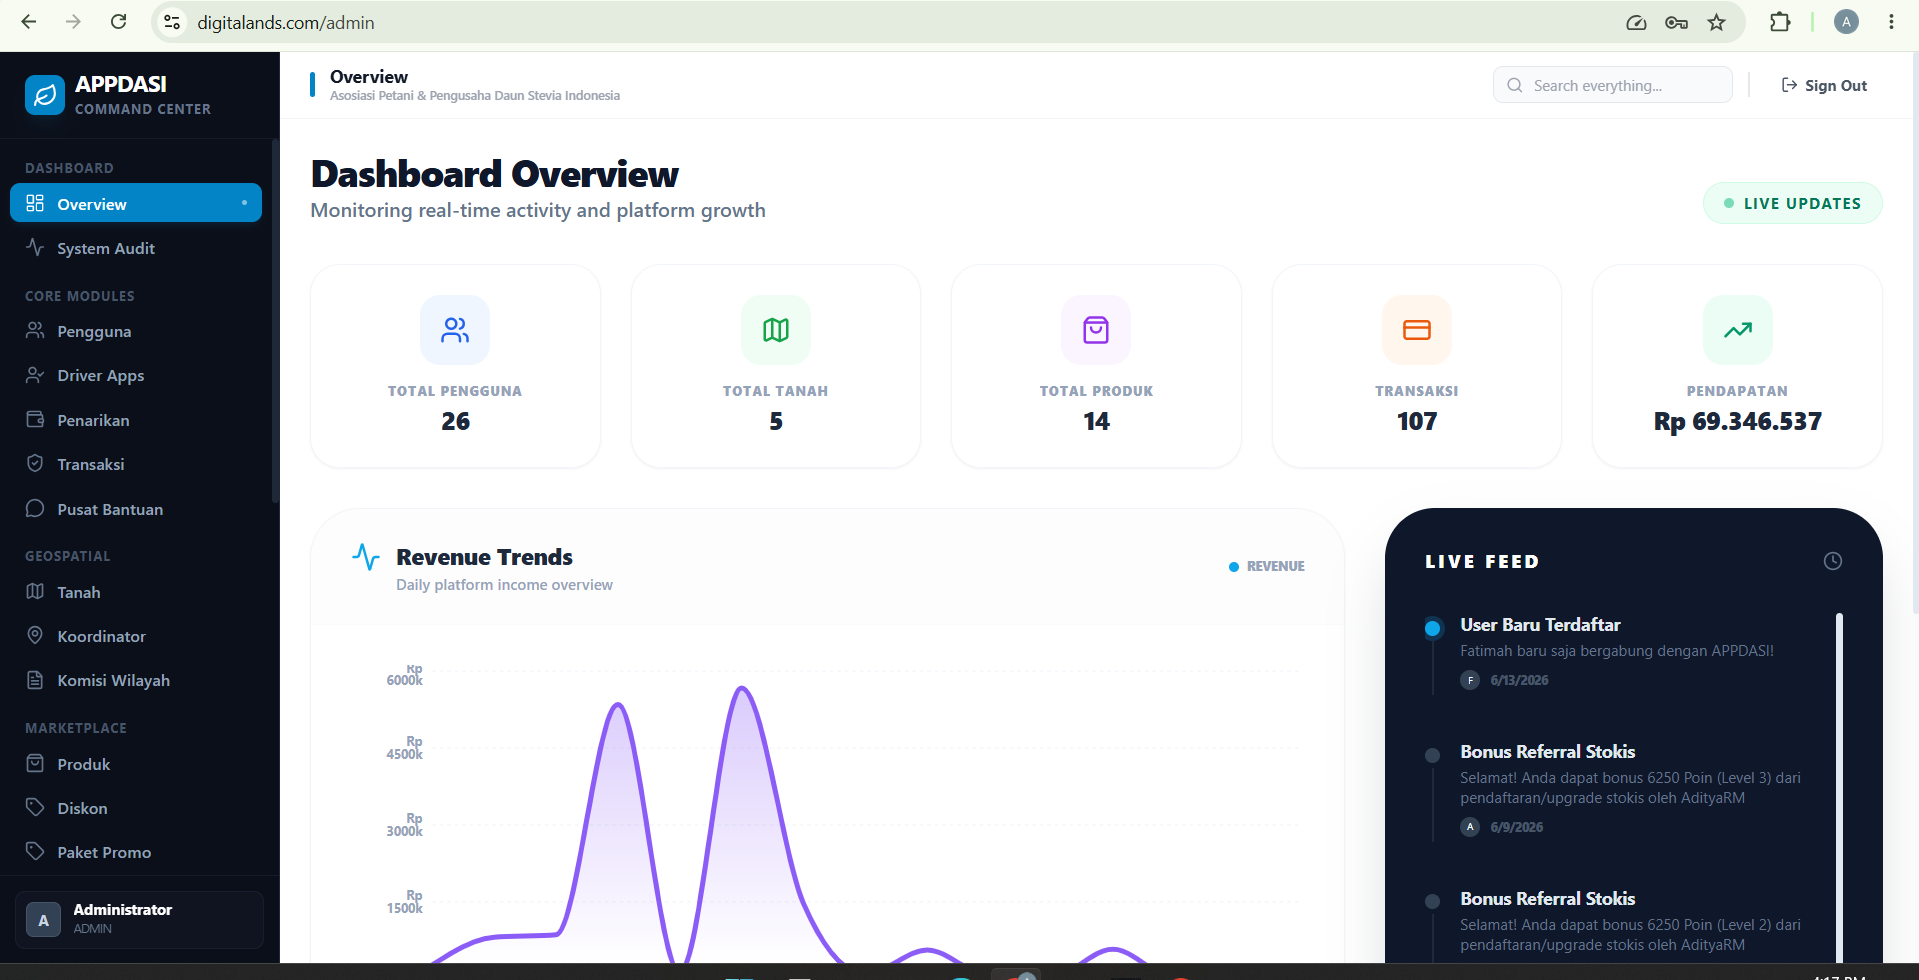Click the Live Feed scrollbar
The height and width of the screenshot is (980, 1919).
1839,790
